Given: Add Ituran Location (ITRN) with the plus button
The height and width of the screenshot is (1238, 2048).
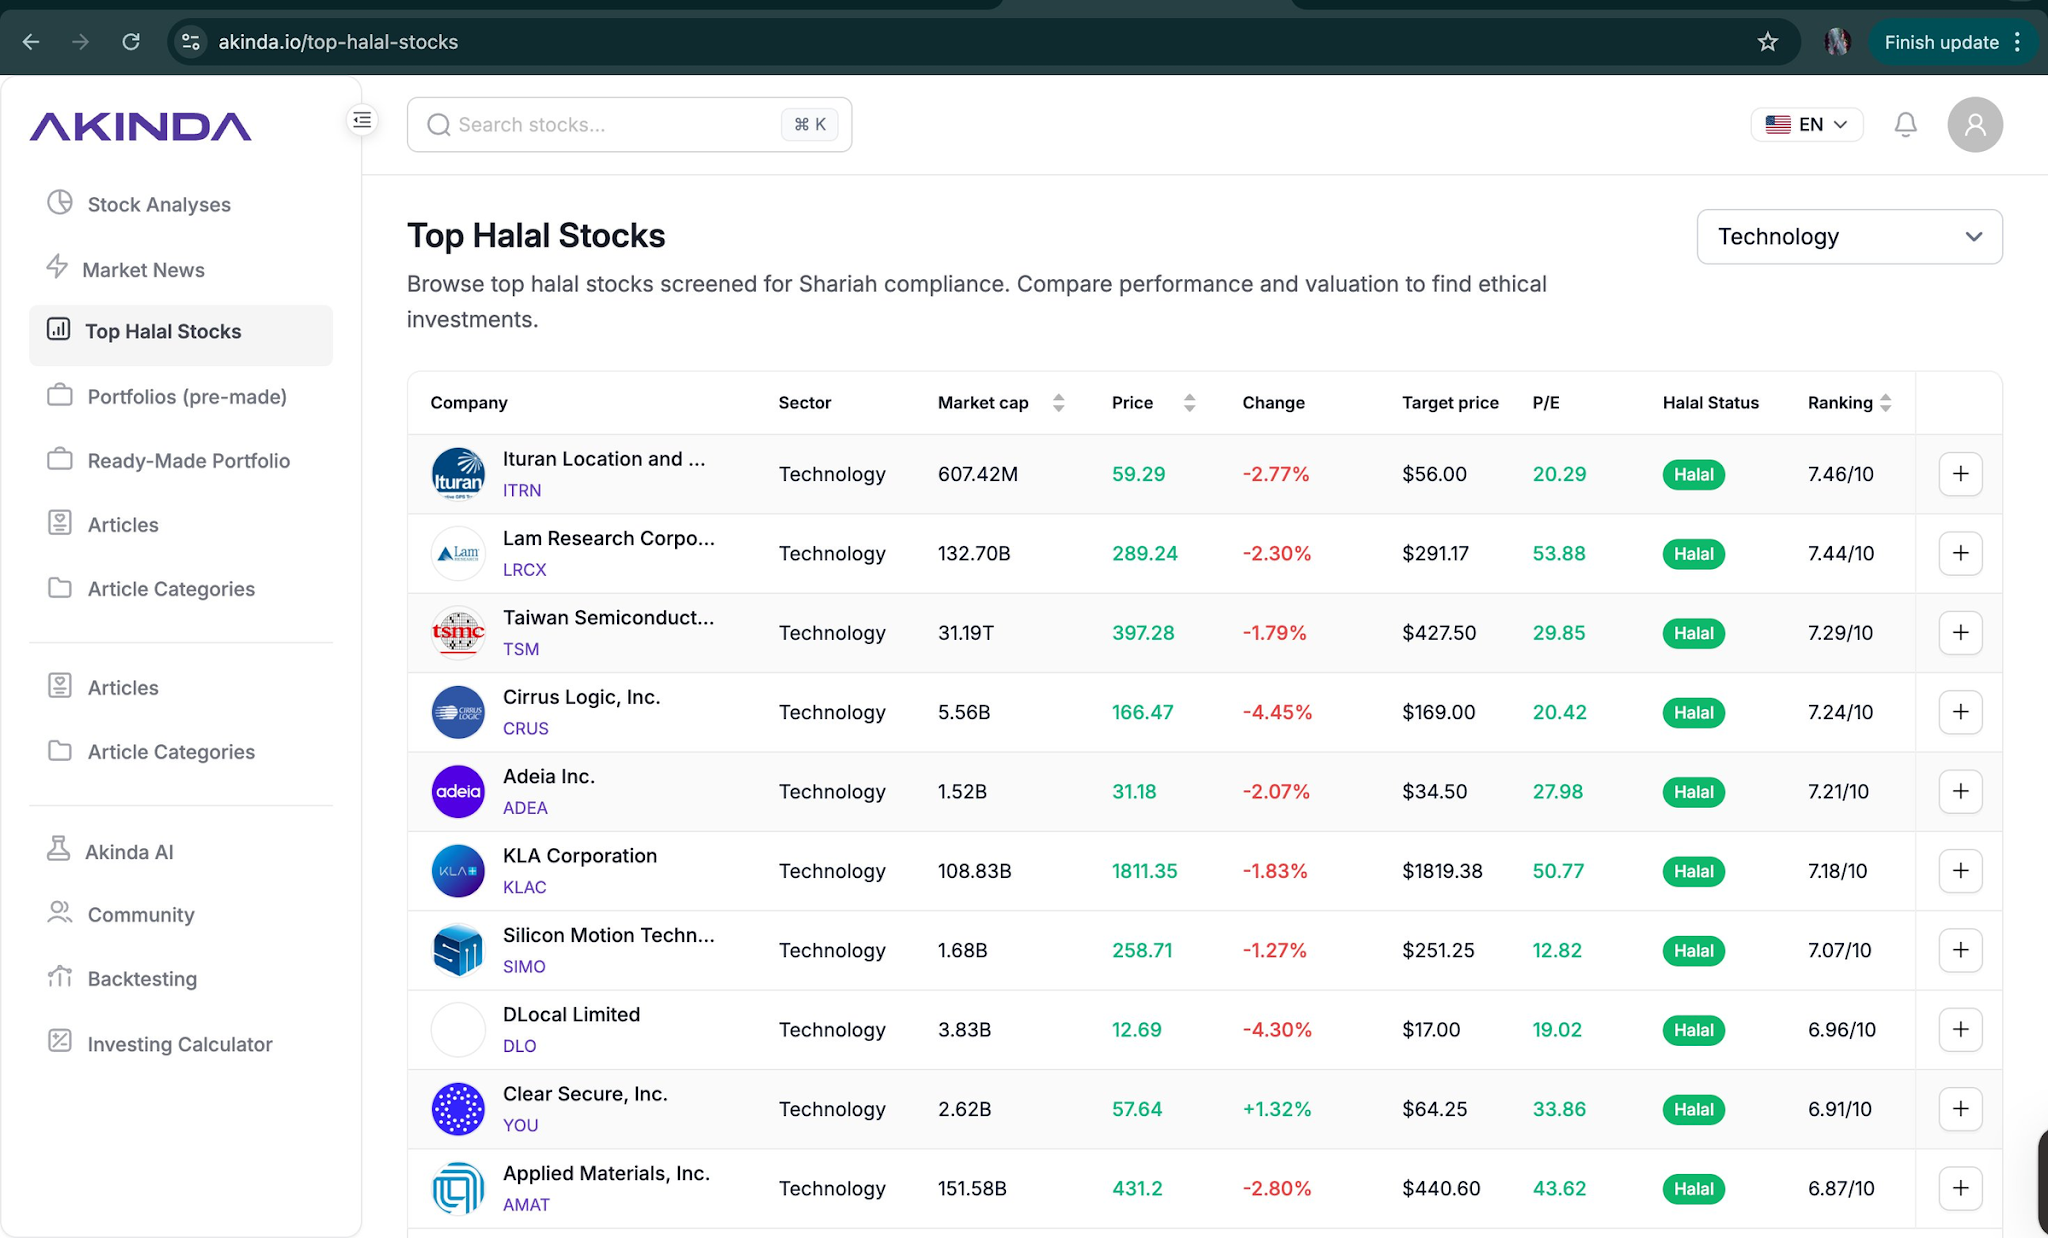Looking at the screenshot, I should click(x=1960, y=474).
